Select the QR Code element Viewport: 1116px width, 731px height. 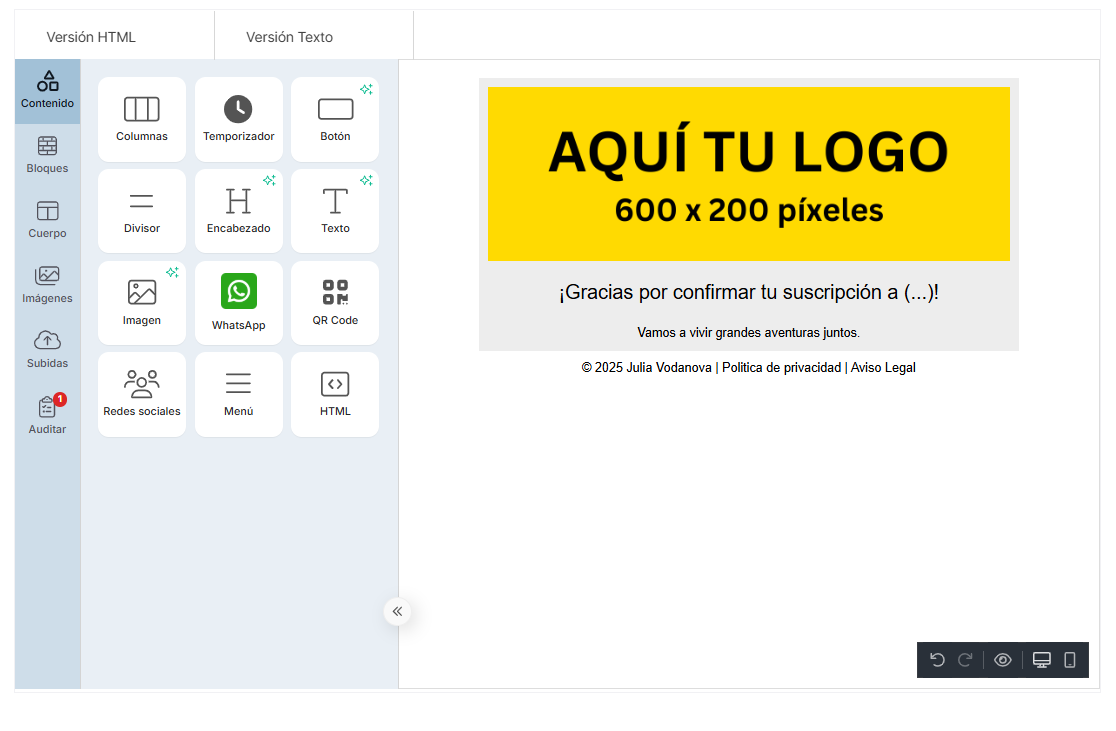(x=335, y=303)
